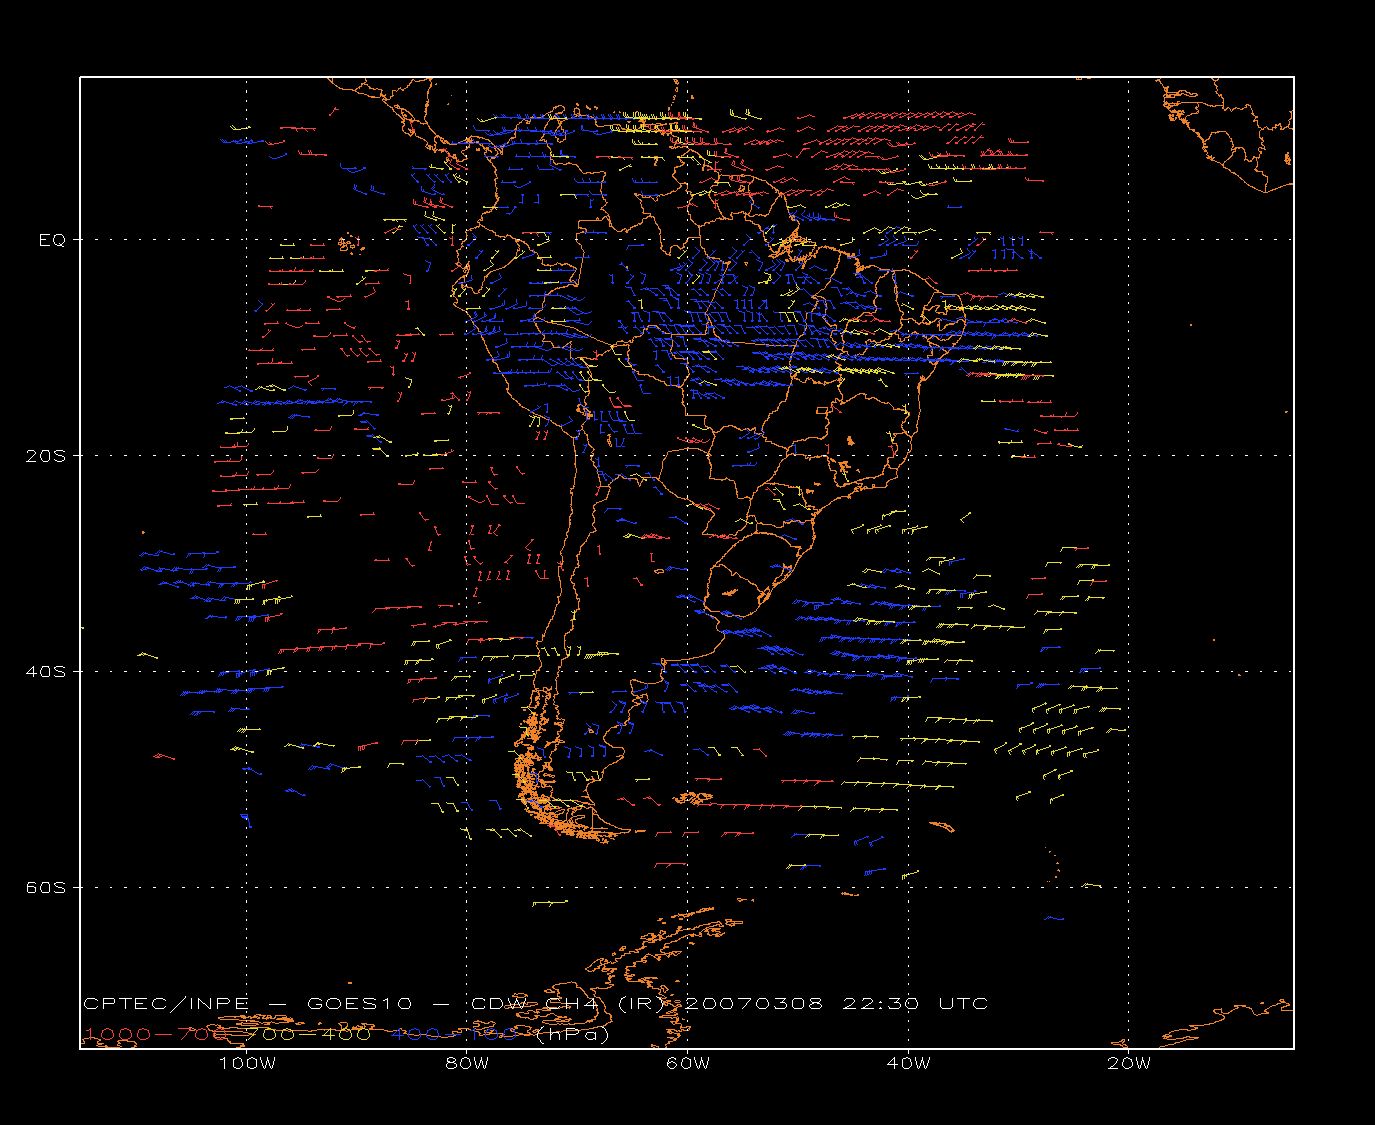Click the blue '400-100' legend entry
Viewport: 1375px width, 1125px height.
(x=454, y=1034)
